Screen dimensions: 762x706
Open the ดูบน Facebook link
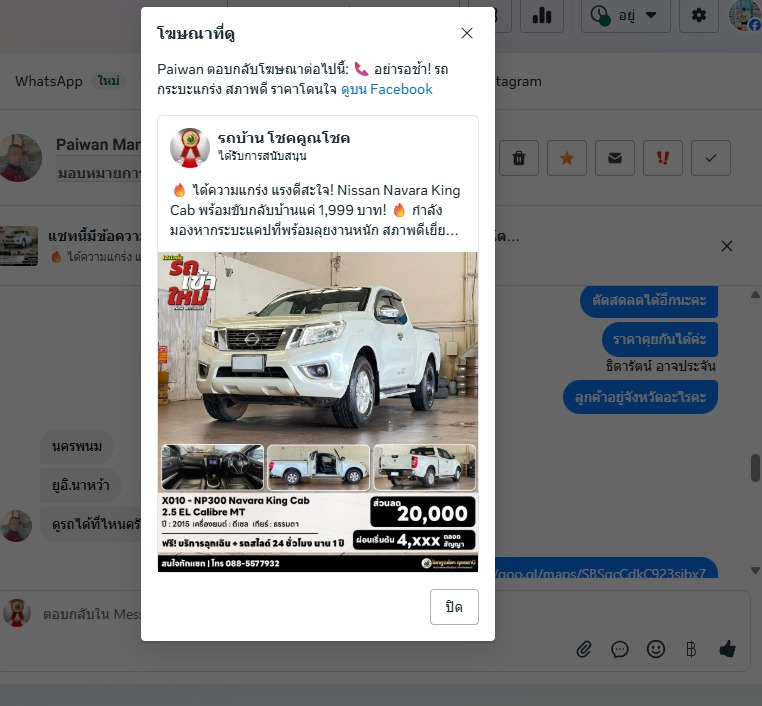[x=386, y=89]
